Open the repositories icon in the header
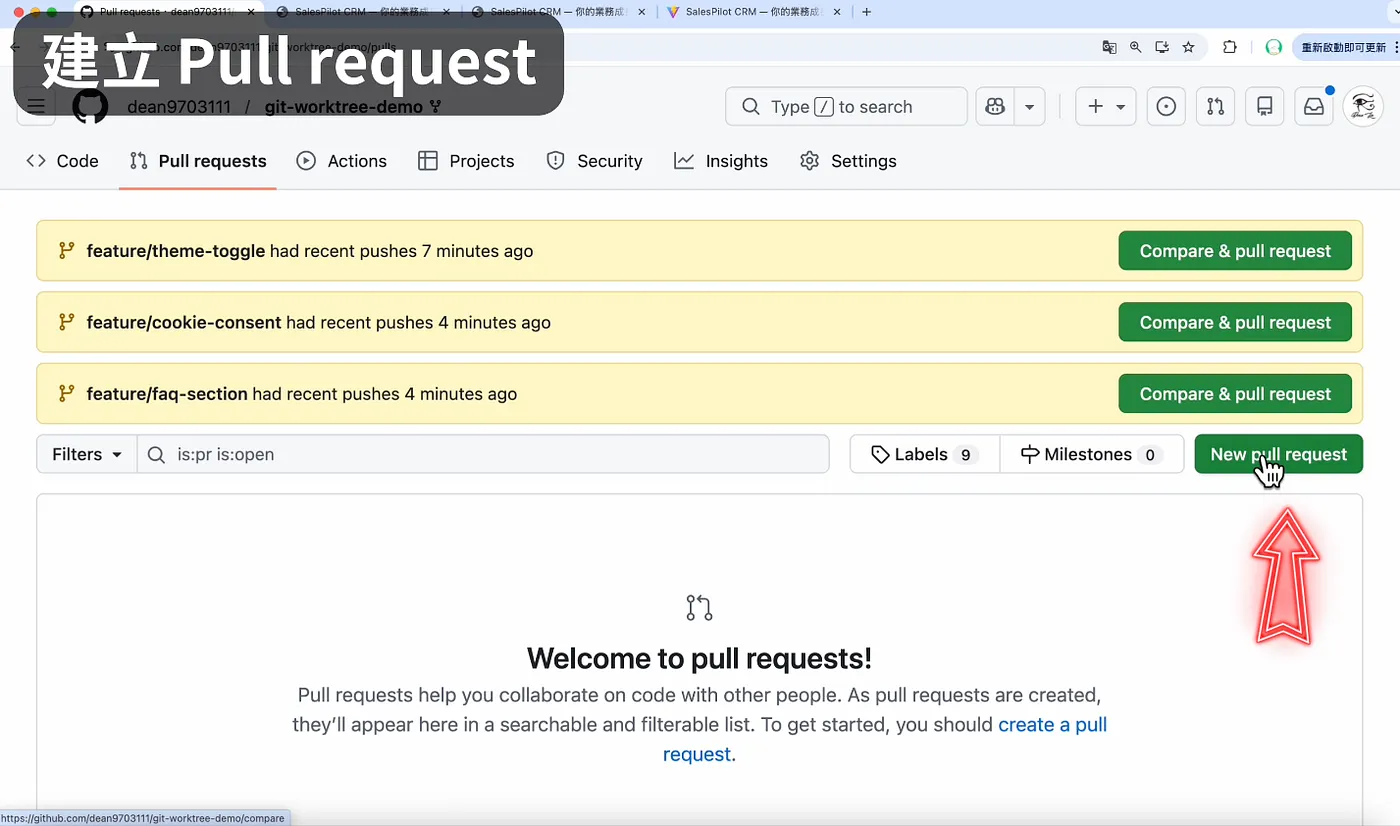 click(1265, 107)
